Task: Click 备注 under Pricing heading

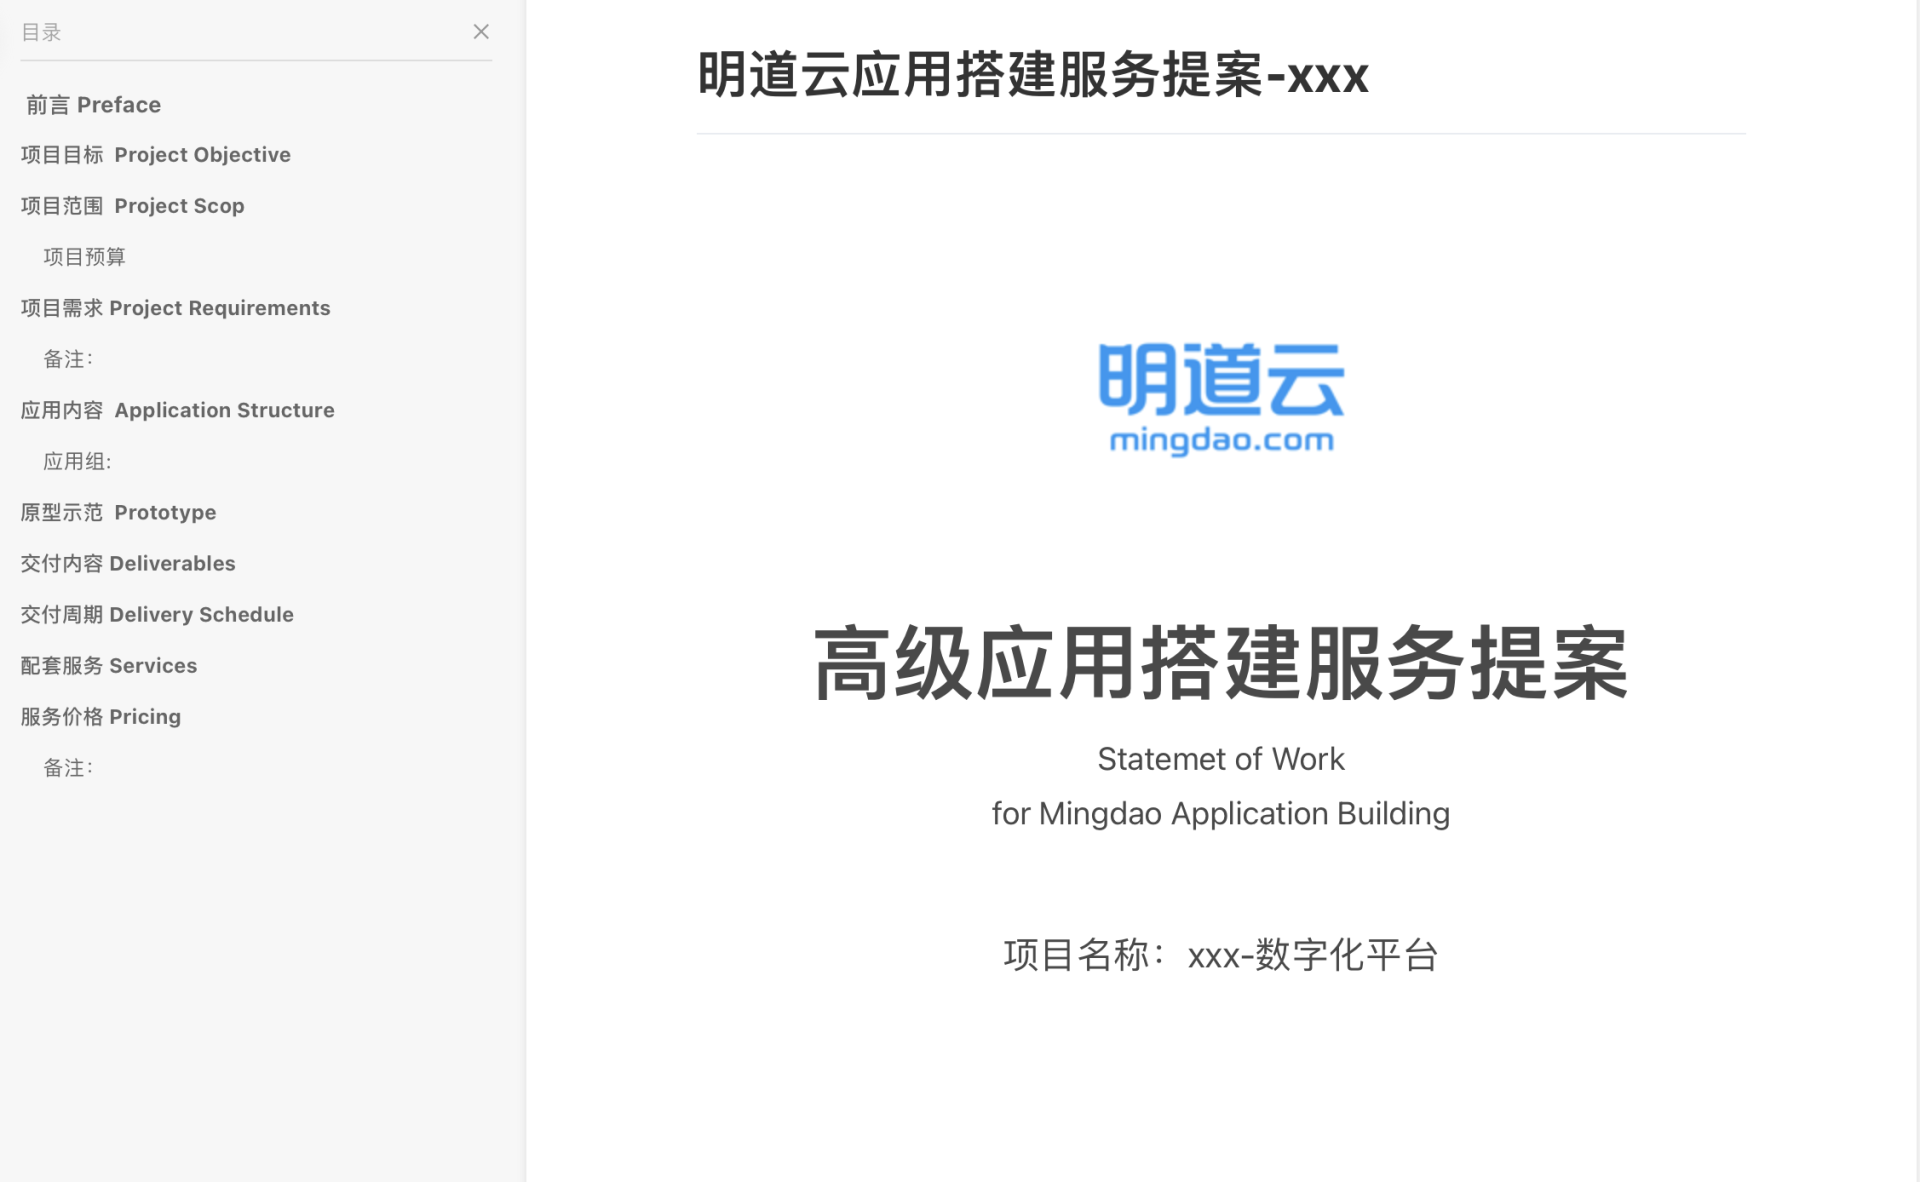Action: point(68,767)
